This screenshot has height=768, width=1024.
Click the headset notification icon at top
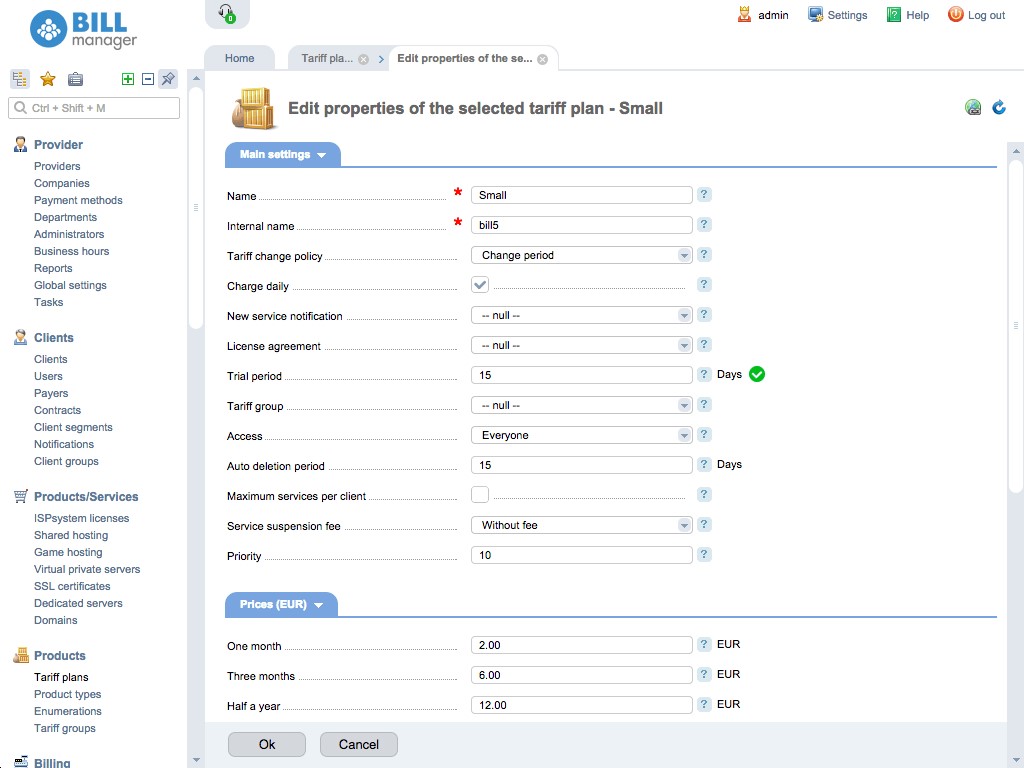[x=226, y=12]
